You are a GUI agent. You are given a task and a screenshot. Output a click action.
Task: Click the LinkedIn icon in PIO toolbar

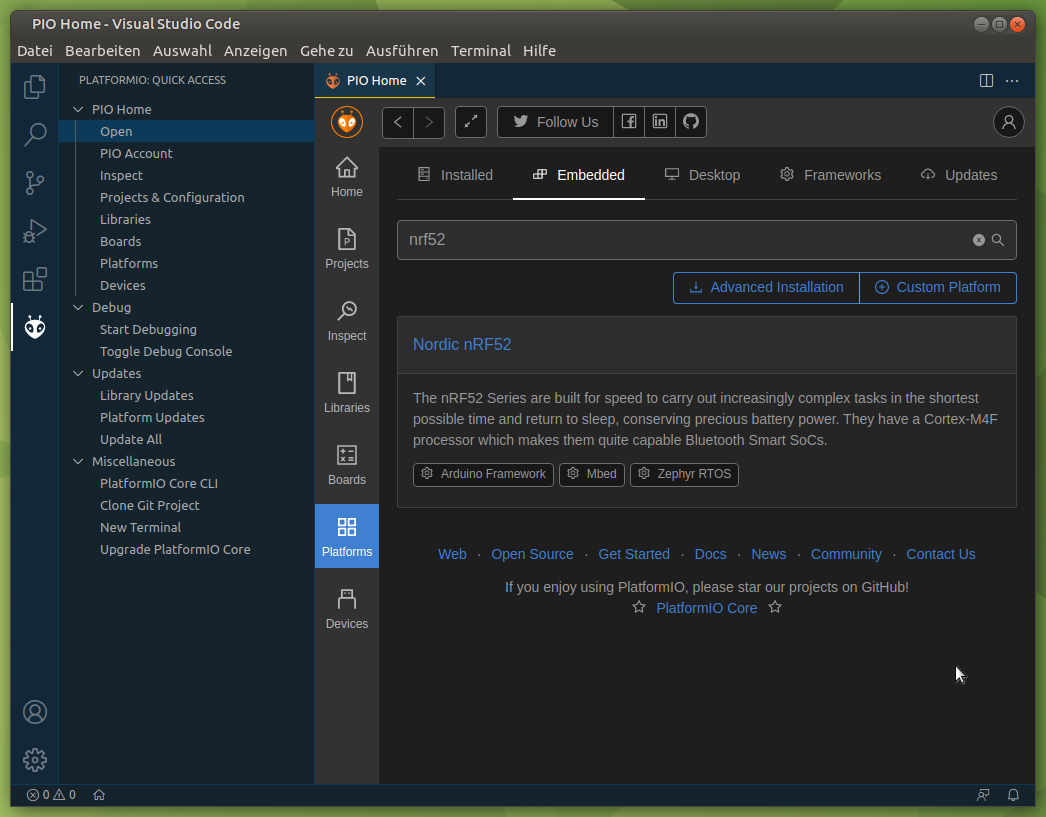pyautogui.click(x=660, y=122)
